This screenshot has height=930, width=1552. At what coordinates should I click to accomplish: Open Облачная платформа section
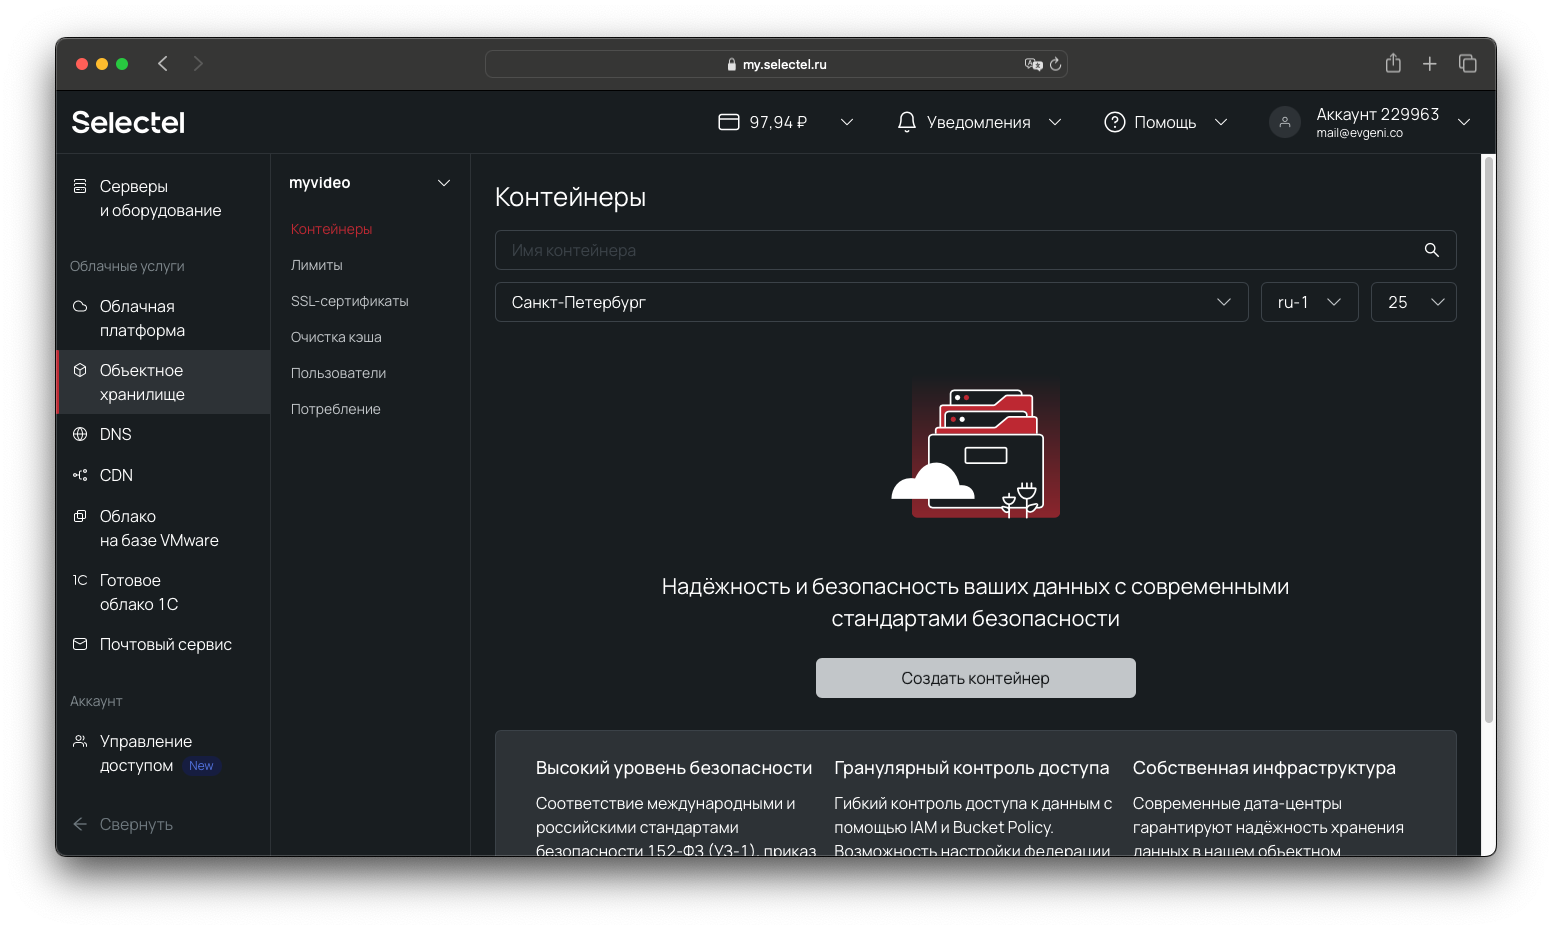click(163, 318)
